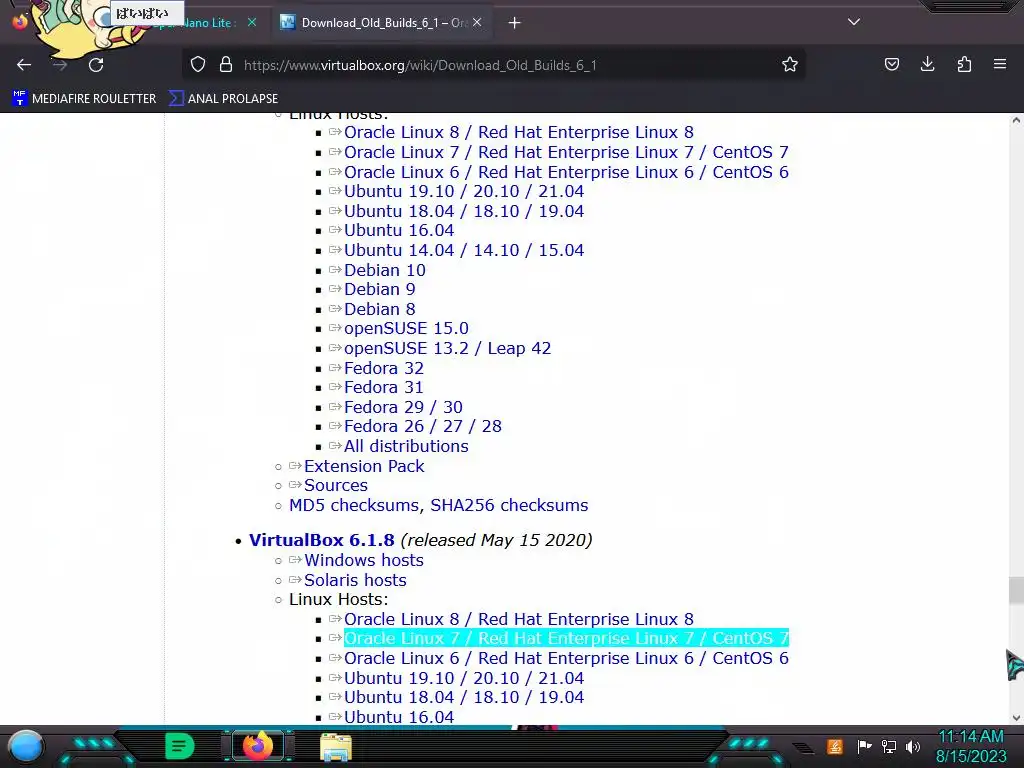Switch to the Download_Old_Builds_6_1 tab
Screen dimensions: 1024x768
coord(383,23)
